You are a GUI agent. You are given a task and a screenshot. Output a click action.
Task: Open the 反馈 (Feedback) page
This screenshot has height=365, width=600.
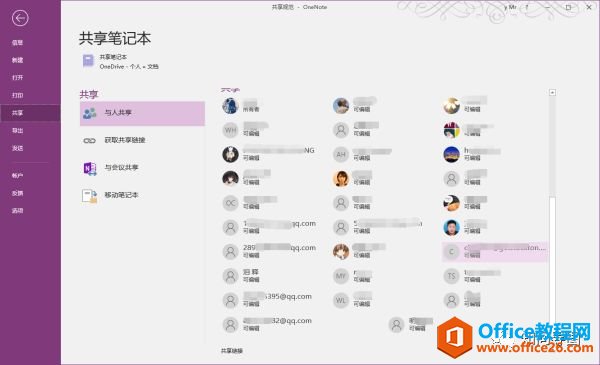pos(17,193)
